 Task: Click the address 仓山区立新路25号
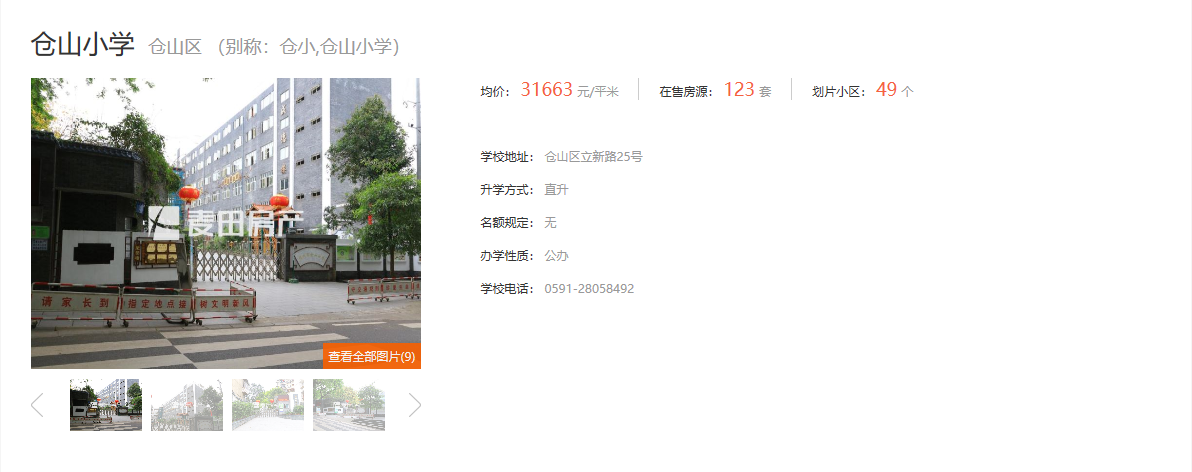[594, 157]
